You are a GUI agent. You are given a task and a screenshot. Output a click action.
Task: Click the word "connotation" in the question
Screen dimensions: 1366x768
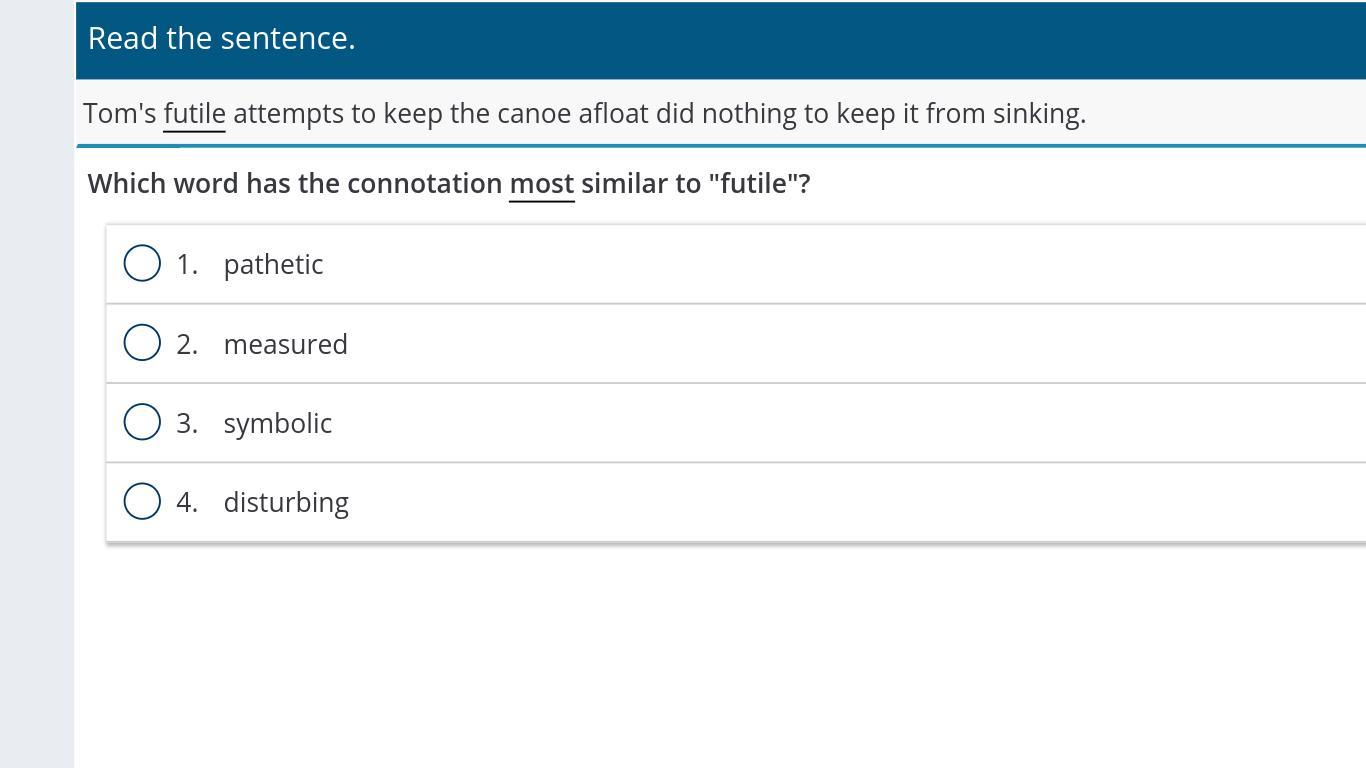point(425,184)
